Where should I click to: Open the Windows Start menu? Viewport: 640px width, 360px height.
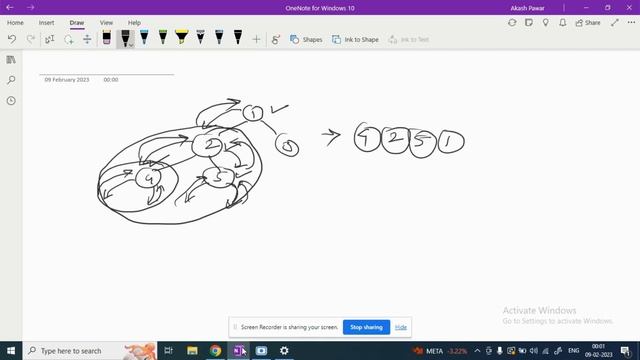pos(11,351)
